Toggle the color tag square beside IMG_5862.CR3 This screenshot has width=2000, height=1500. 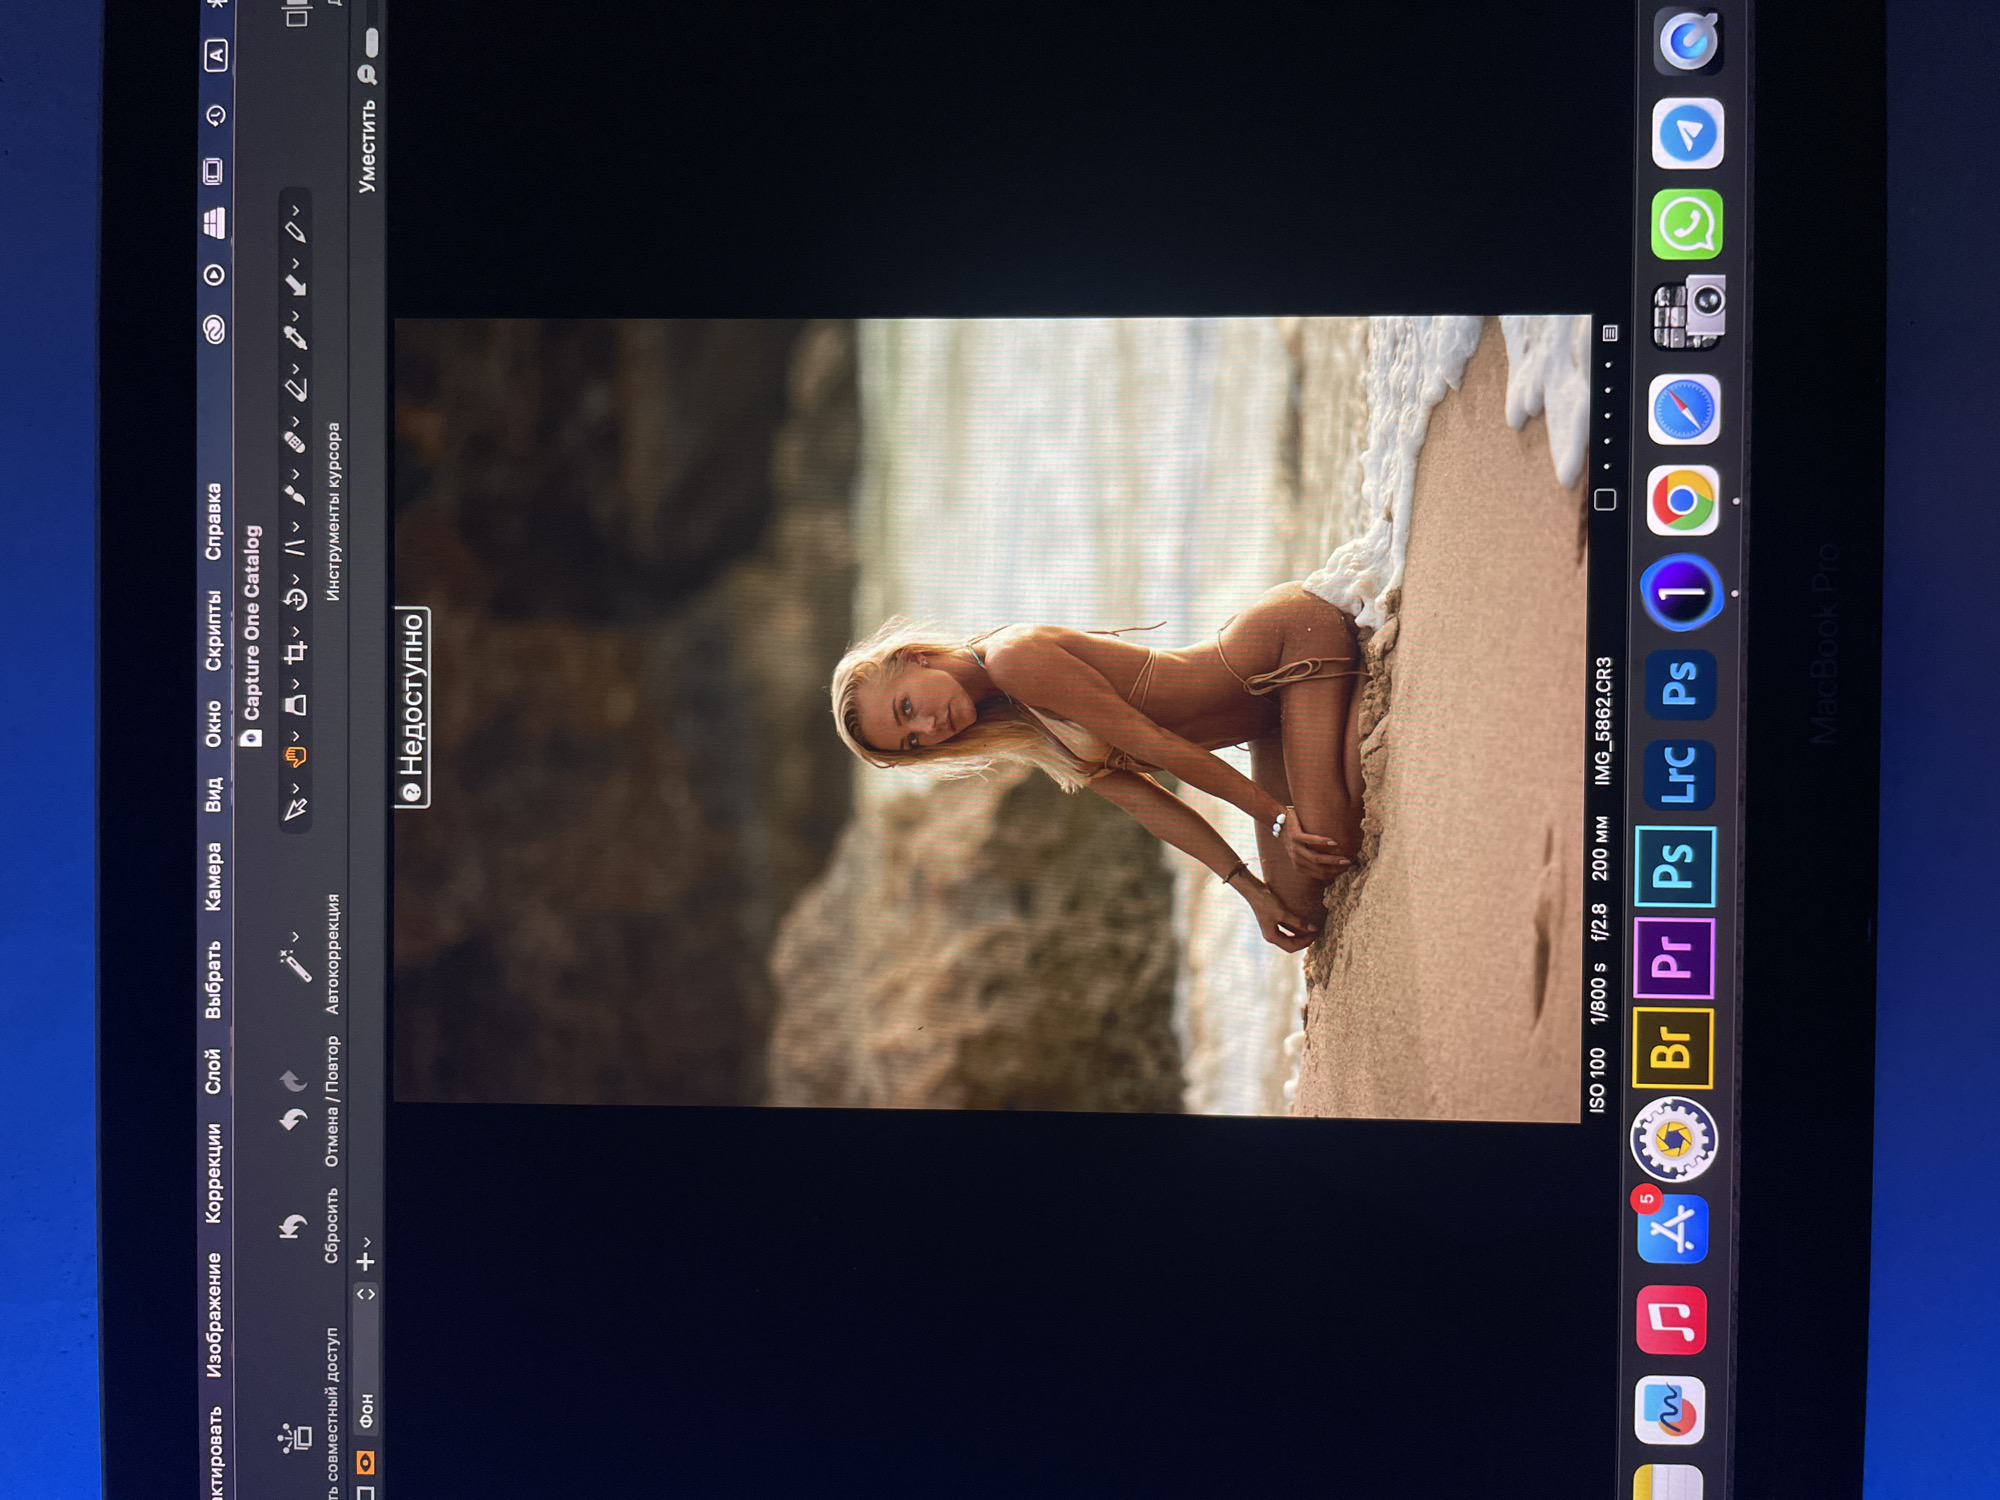point(1605,499)
